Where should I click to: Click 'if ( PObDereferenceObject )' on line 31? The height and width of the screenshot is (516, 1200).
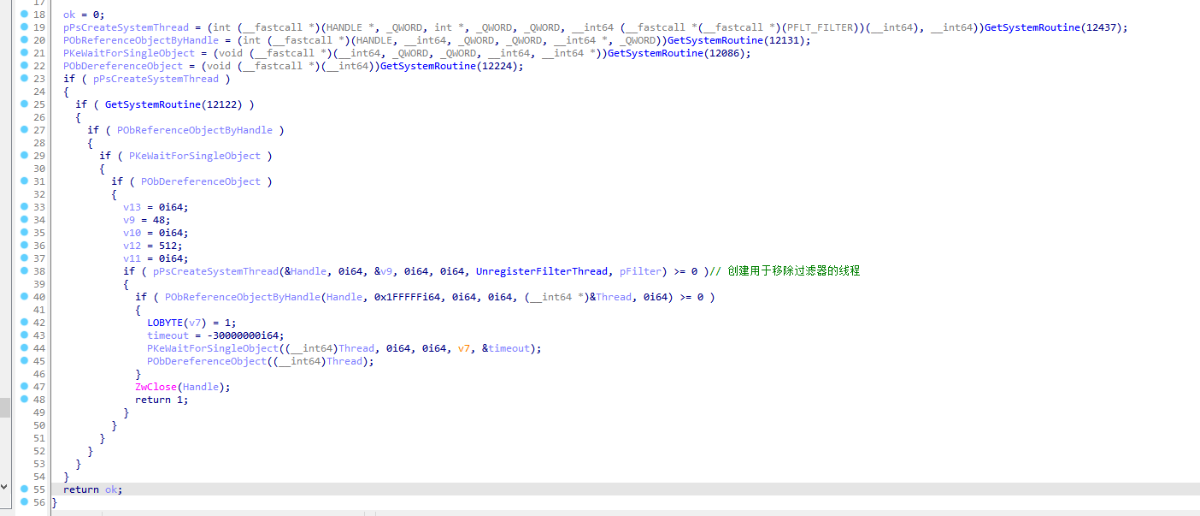coord(192,181)
